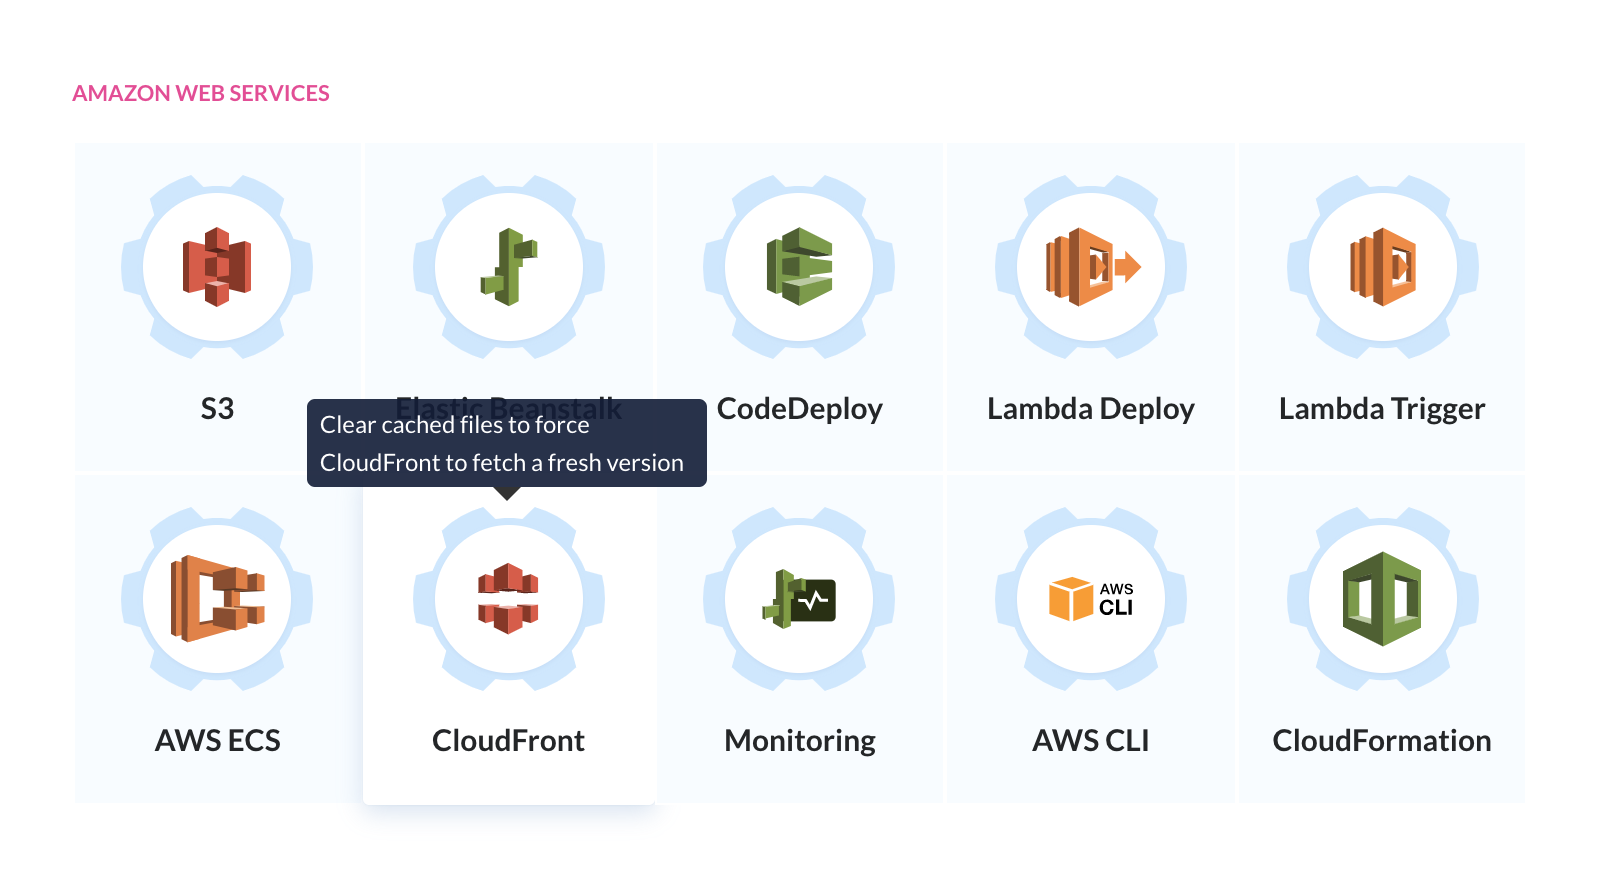The image size is (1600, 880).
Task: Click the CloudFront icon
Action: coord(509,599)
